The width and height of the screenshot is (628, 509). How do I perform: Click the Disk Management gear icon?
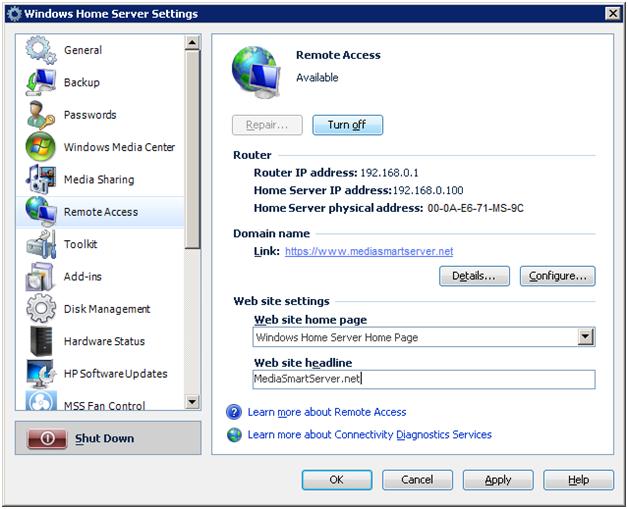tap(40, 308)
